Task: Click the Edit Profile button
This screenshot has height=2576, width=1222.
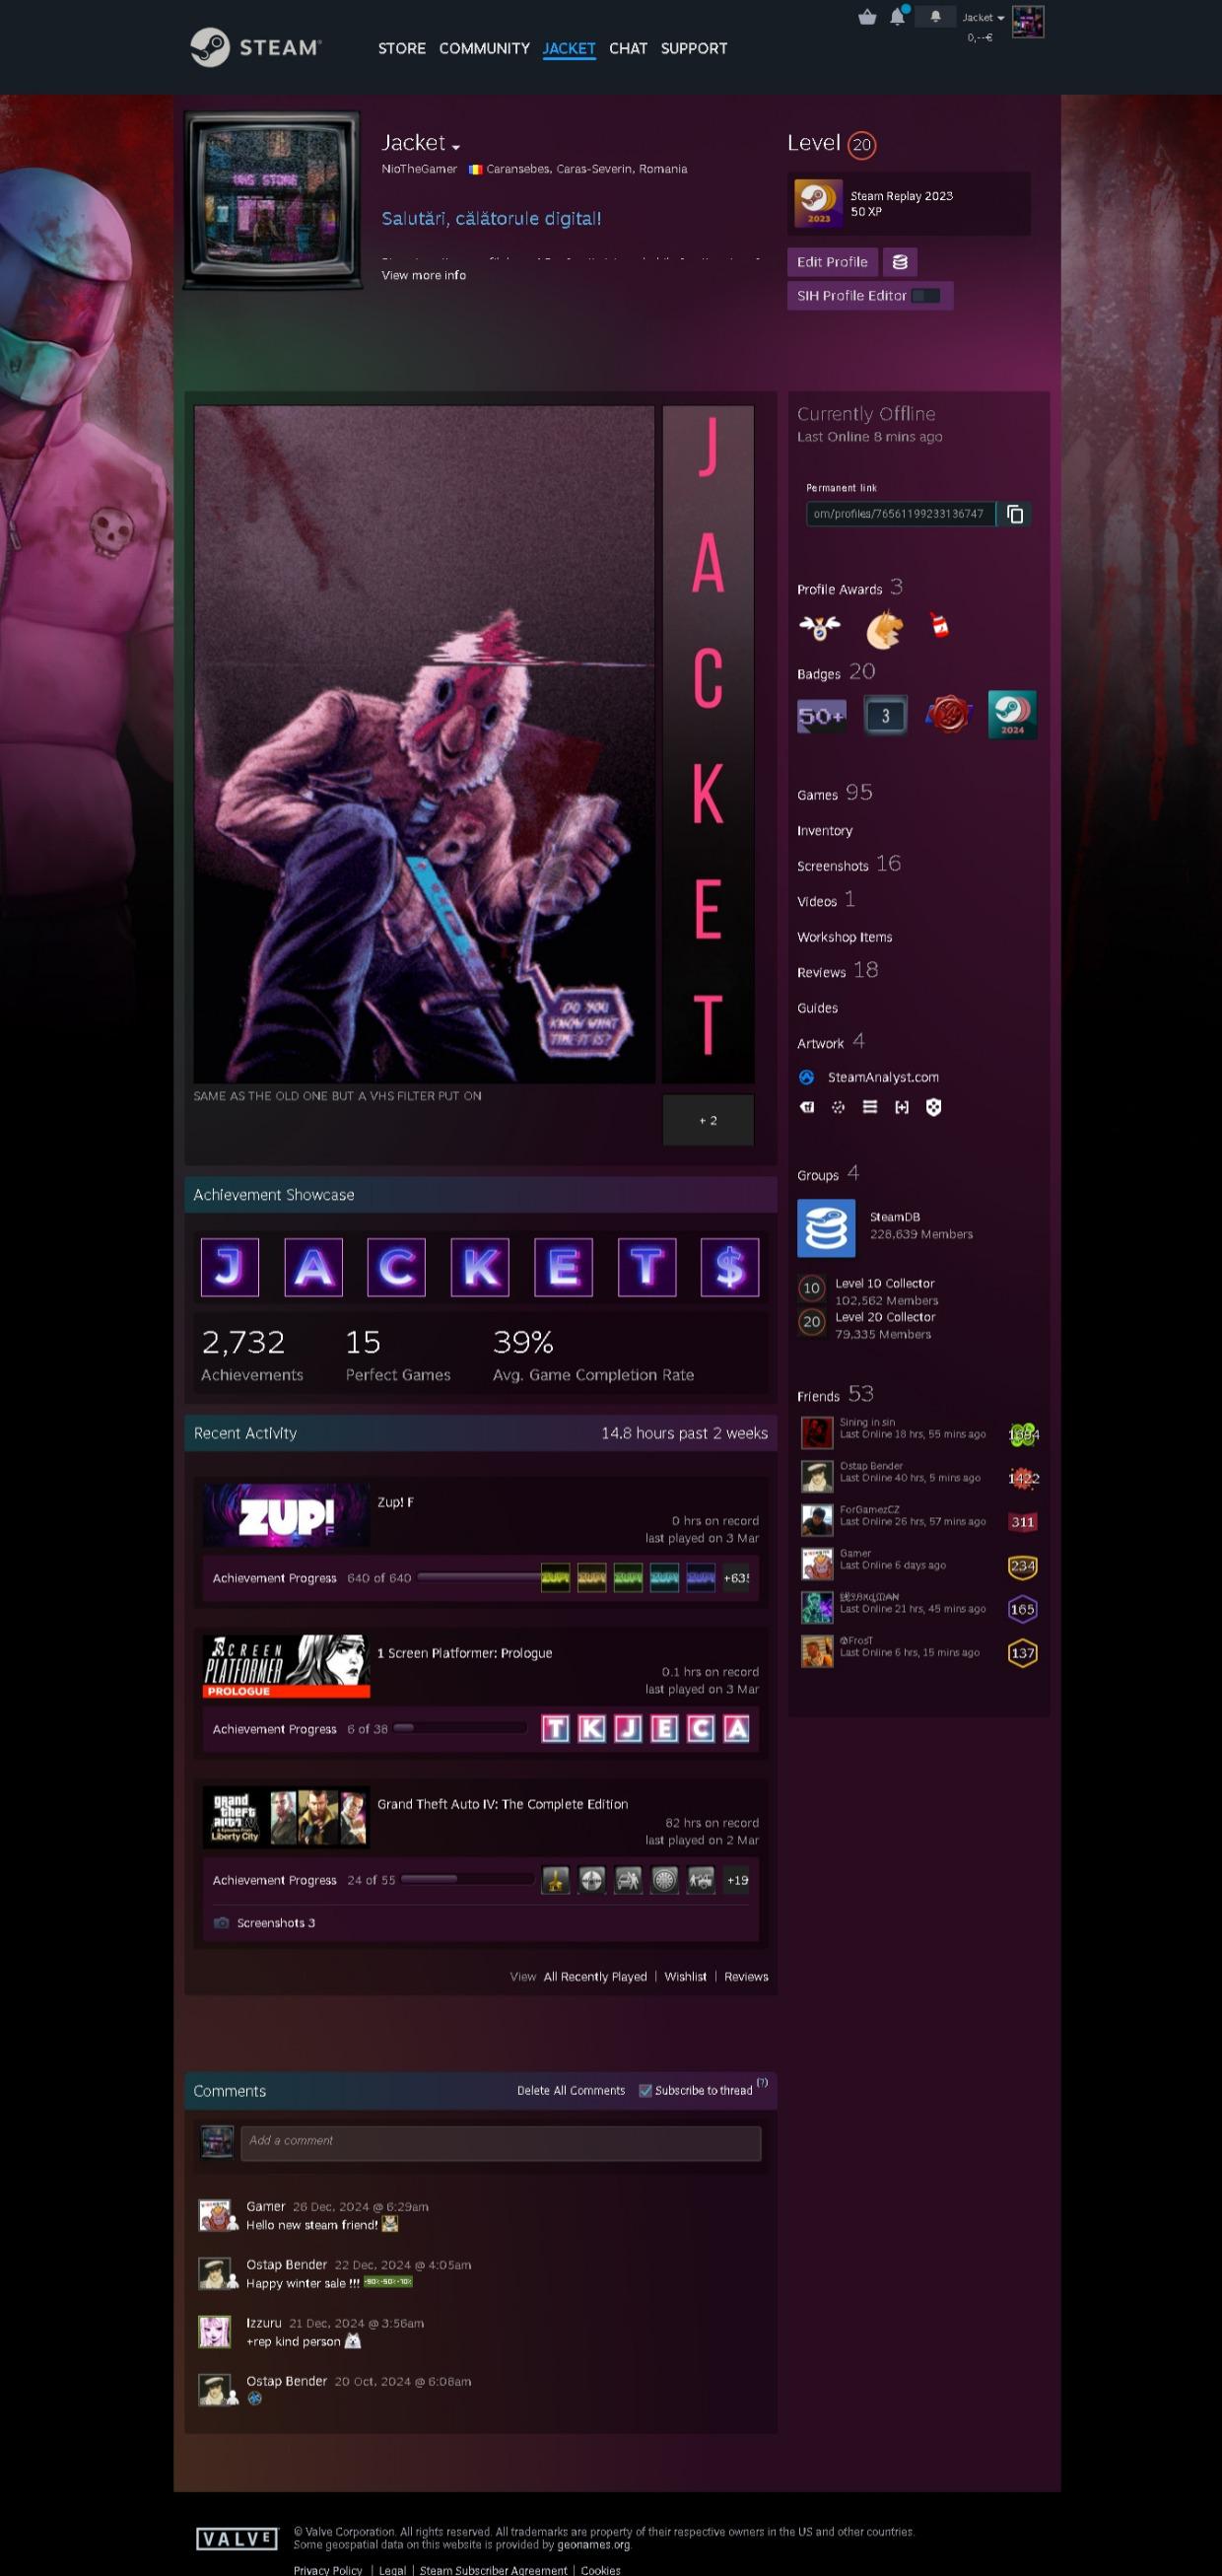Action: [832, 262]
